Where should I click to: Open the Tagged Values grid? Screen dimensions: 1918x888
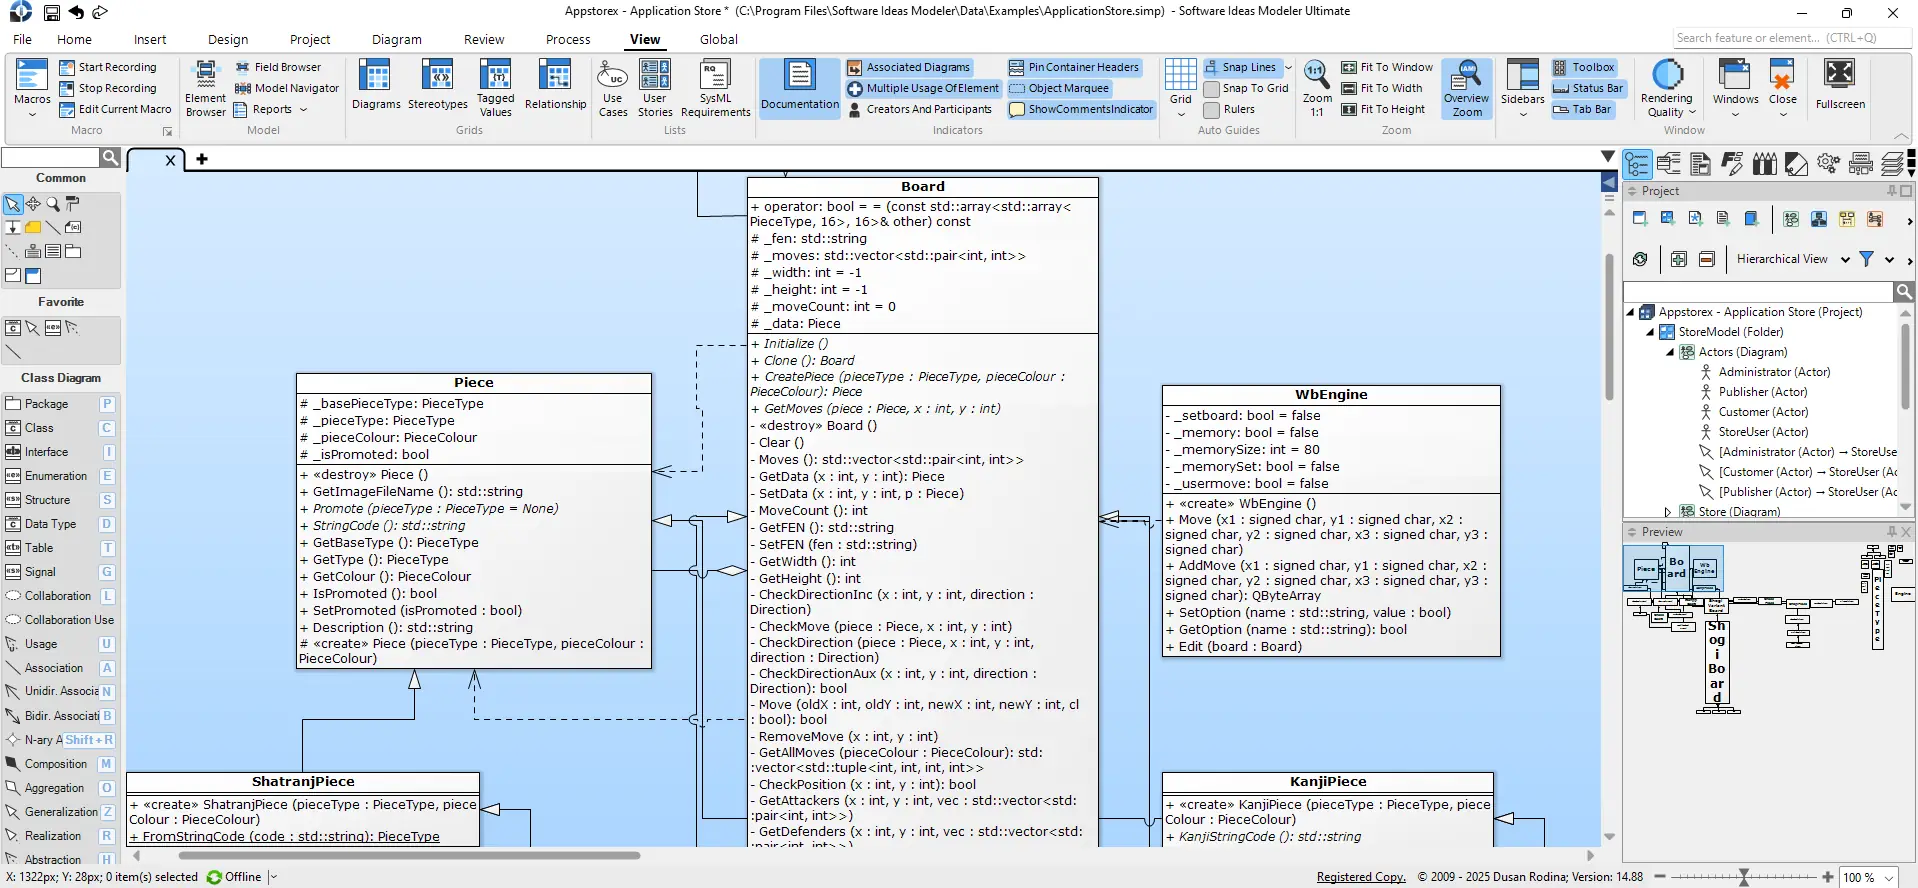(x=495, y=87)
